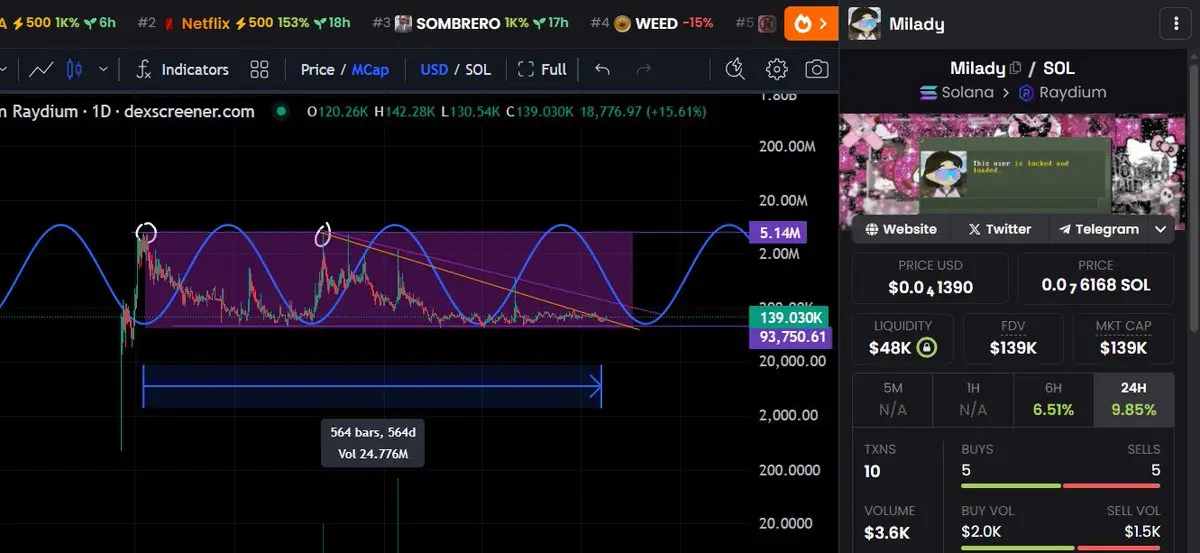Open the Indicators menu
The height and width of the screenshot is (553, 1200).
tap(183, 69)
